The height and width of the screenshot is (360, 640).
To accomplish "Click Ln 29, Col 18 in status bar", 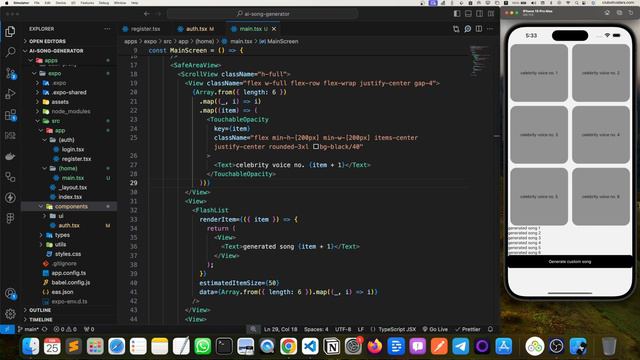I will click(281, 329).
